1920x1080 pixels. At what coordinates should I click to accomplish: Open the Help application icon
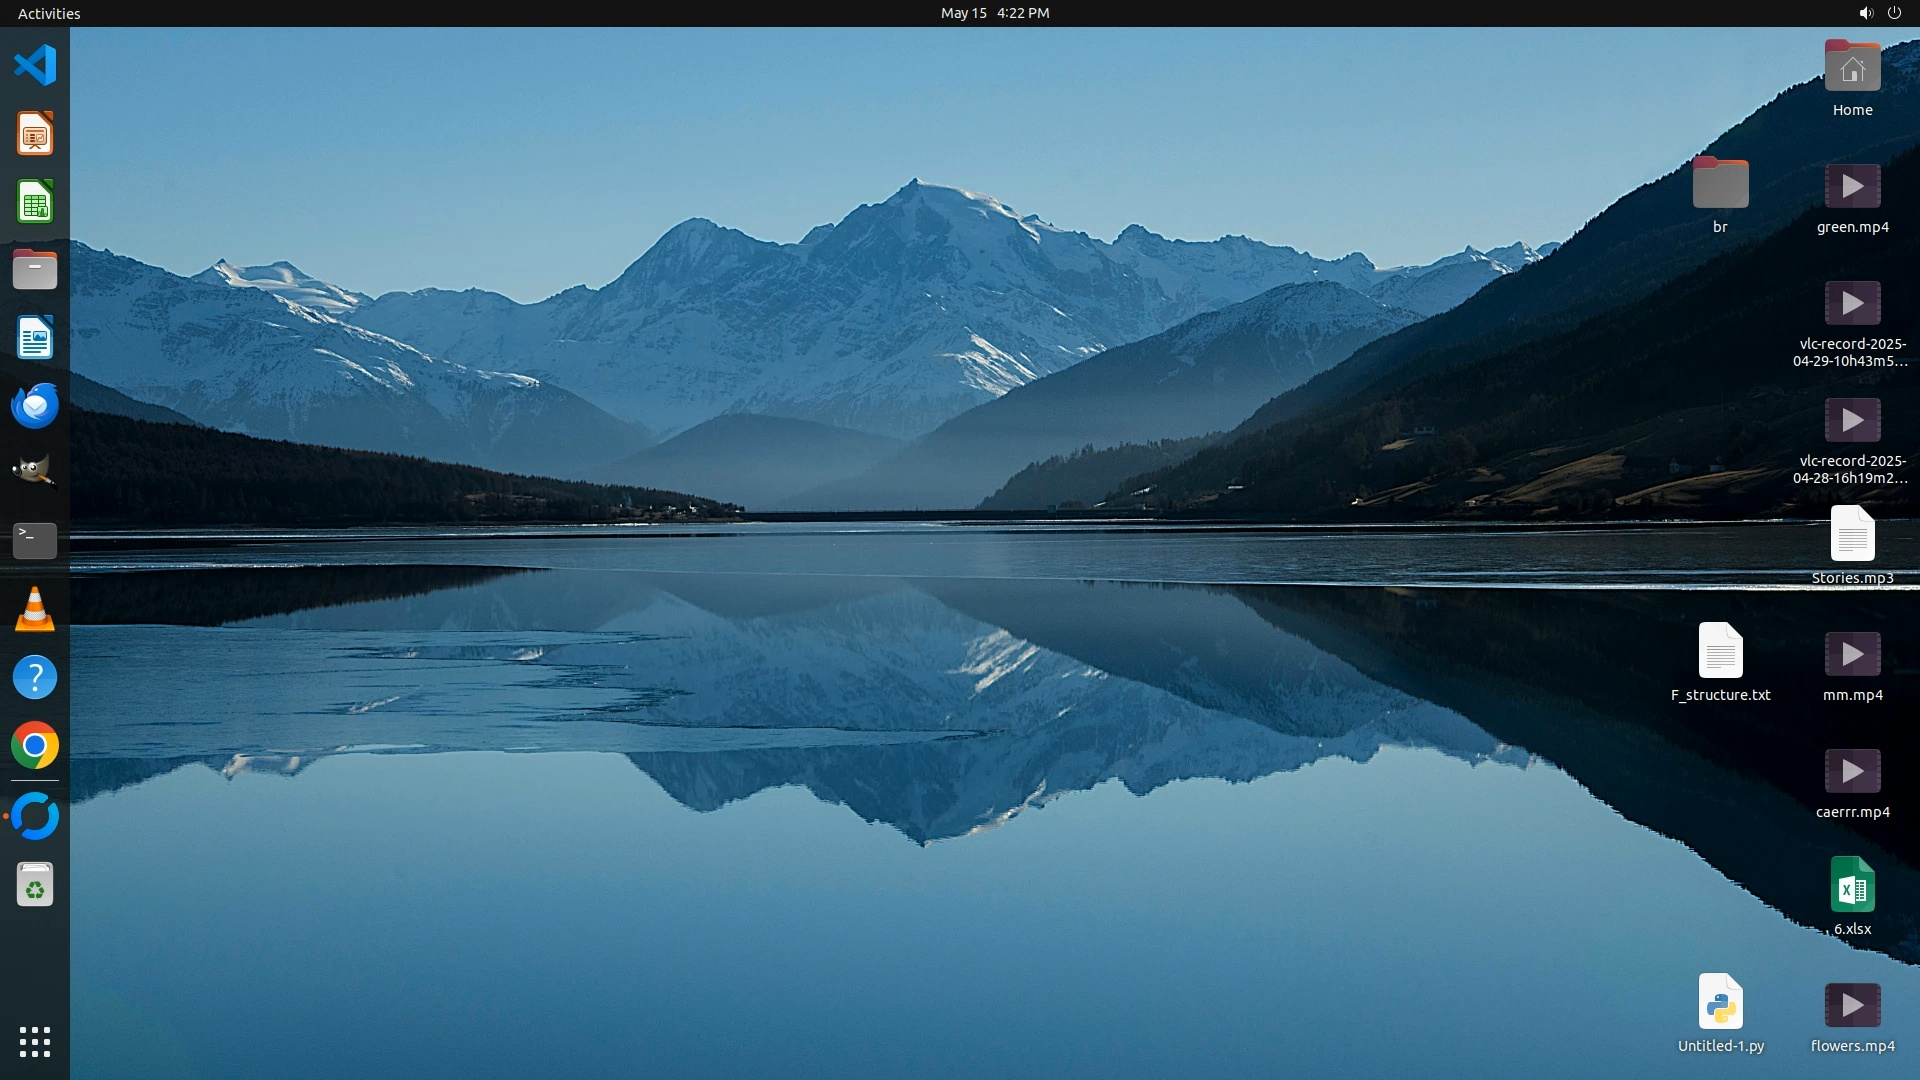coord(35,677)
